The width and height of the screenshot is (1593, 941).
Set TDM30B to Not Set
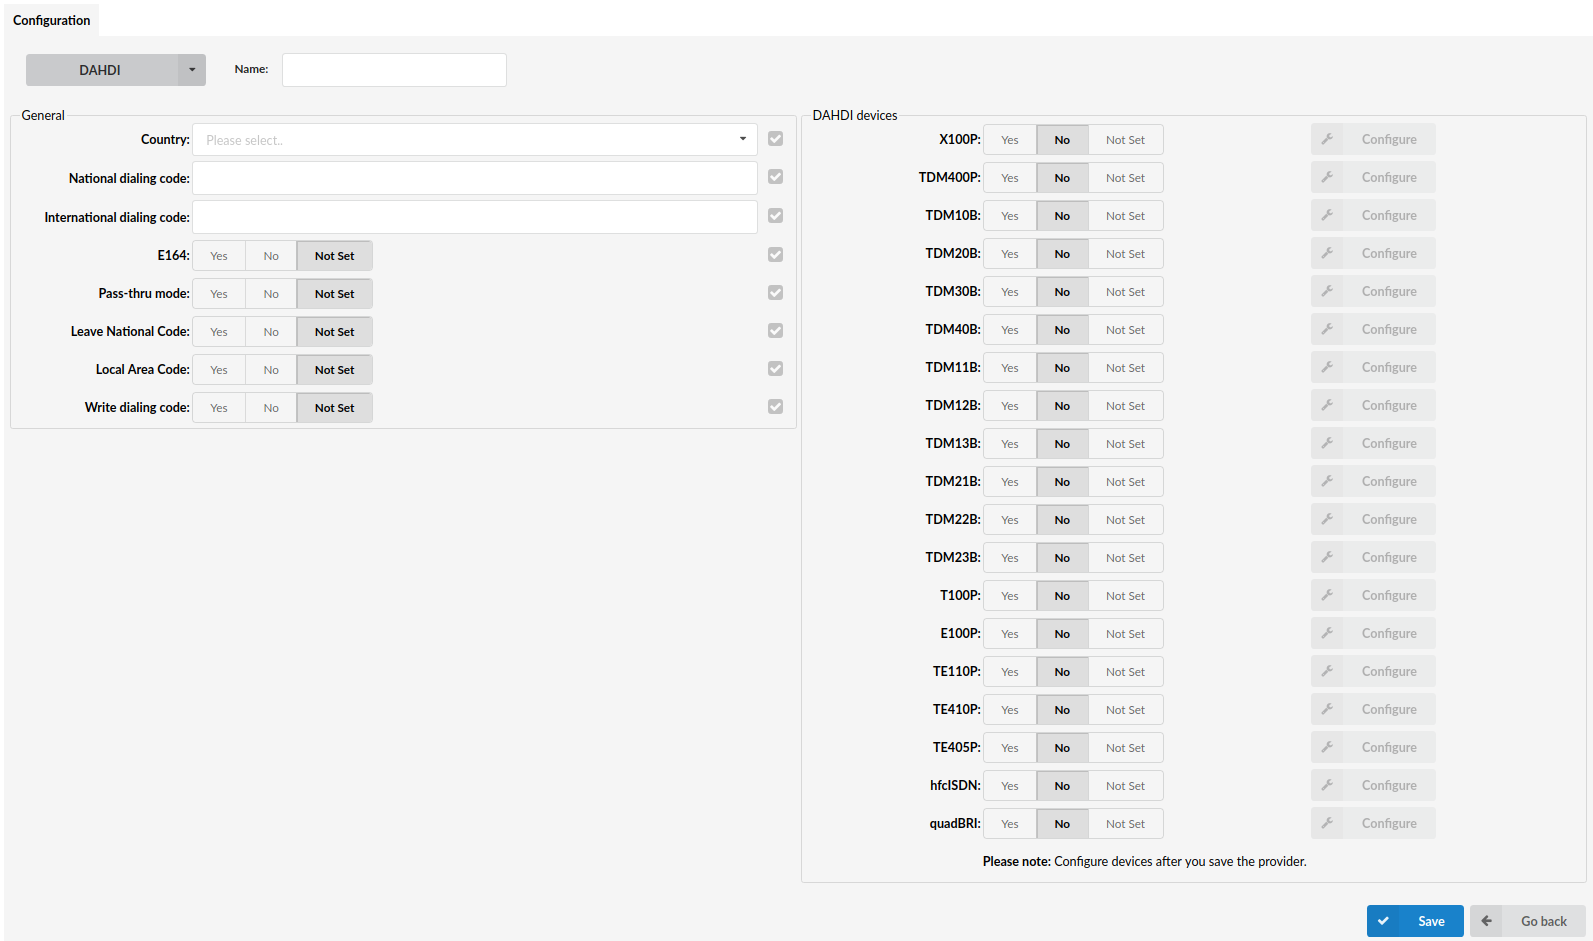(x=1125, y=292)
